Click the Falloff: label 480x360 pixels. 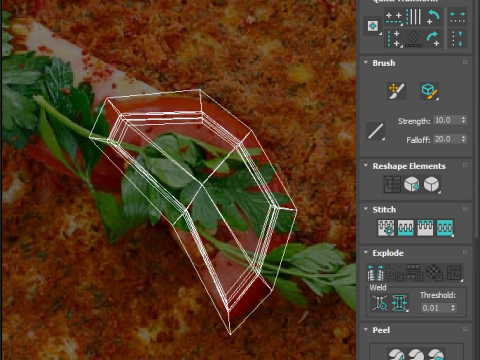click(418, 140)
